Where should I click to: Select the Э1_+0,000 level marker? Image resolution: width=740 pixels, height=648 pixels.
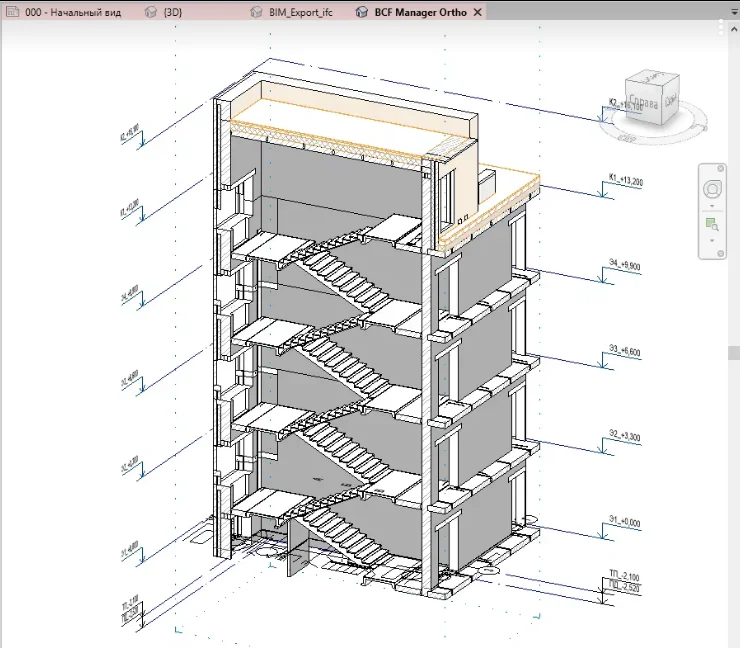click(x=624, y=522)
